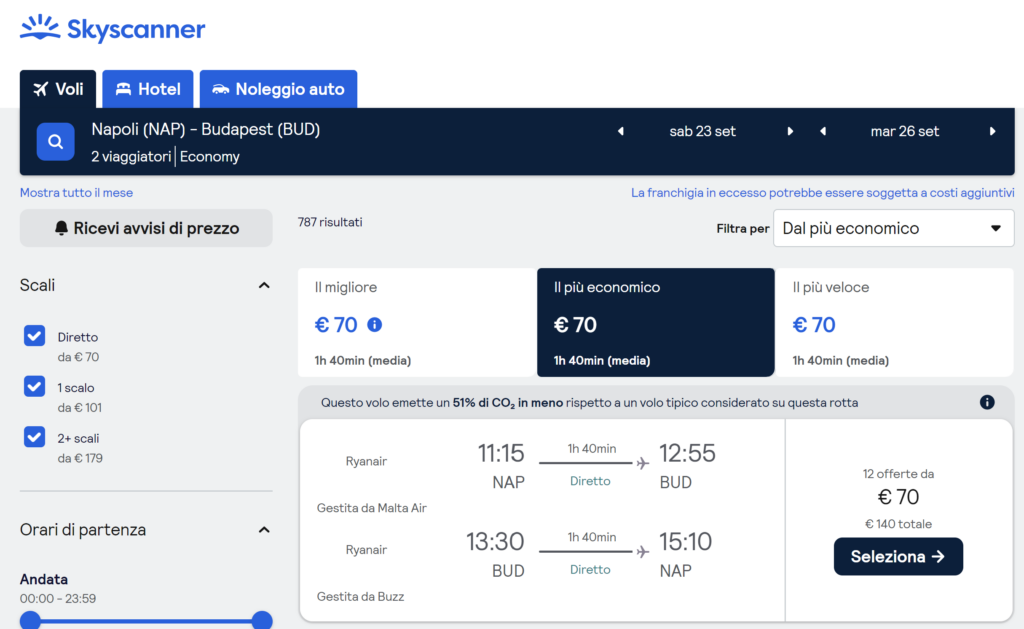Uncheck the 1 scalo checkbox
Viewport: 1024px width, 629px height.
click(x=35, y=386)
